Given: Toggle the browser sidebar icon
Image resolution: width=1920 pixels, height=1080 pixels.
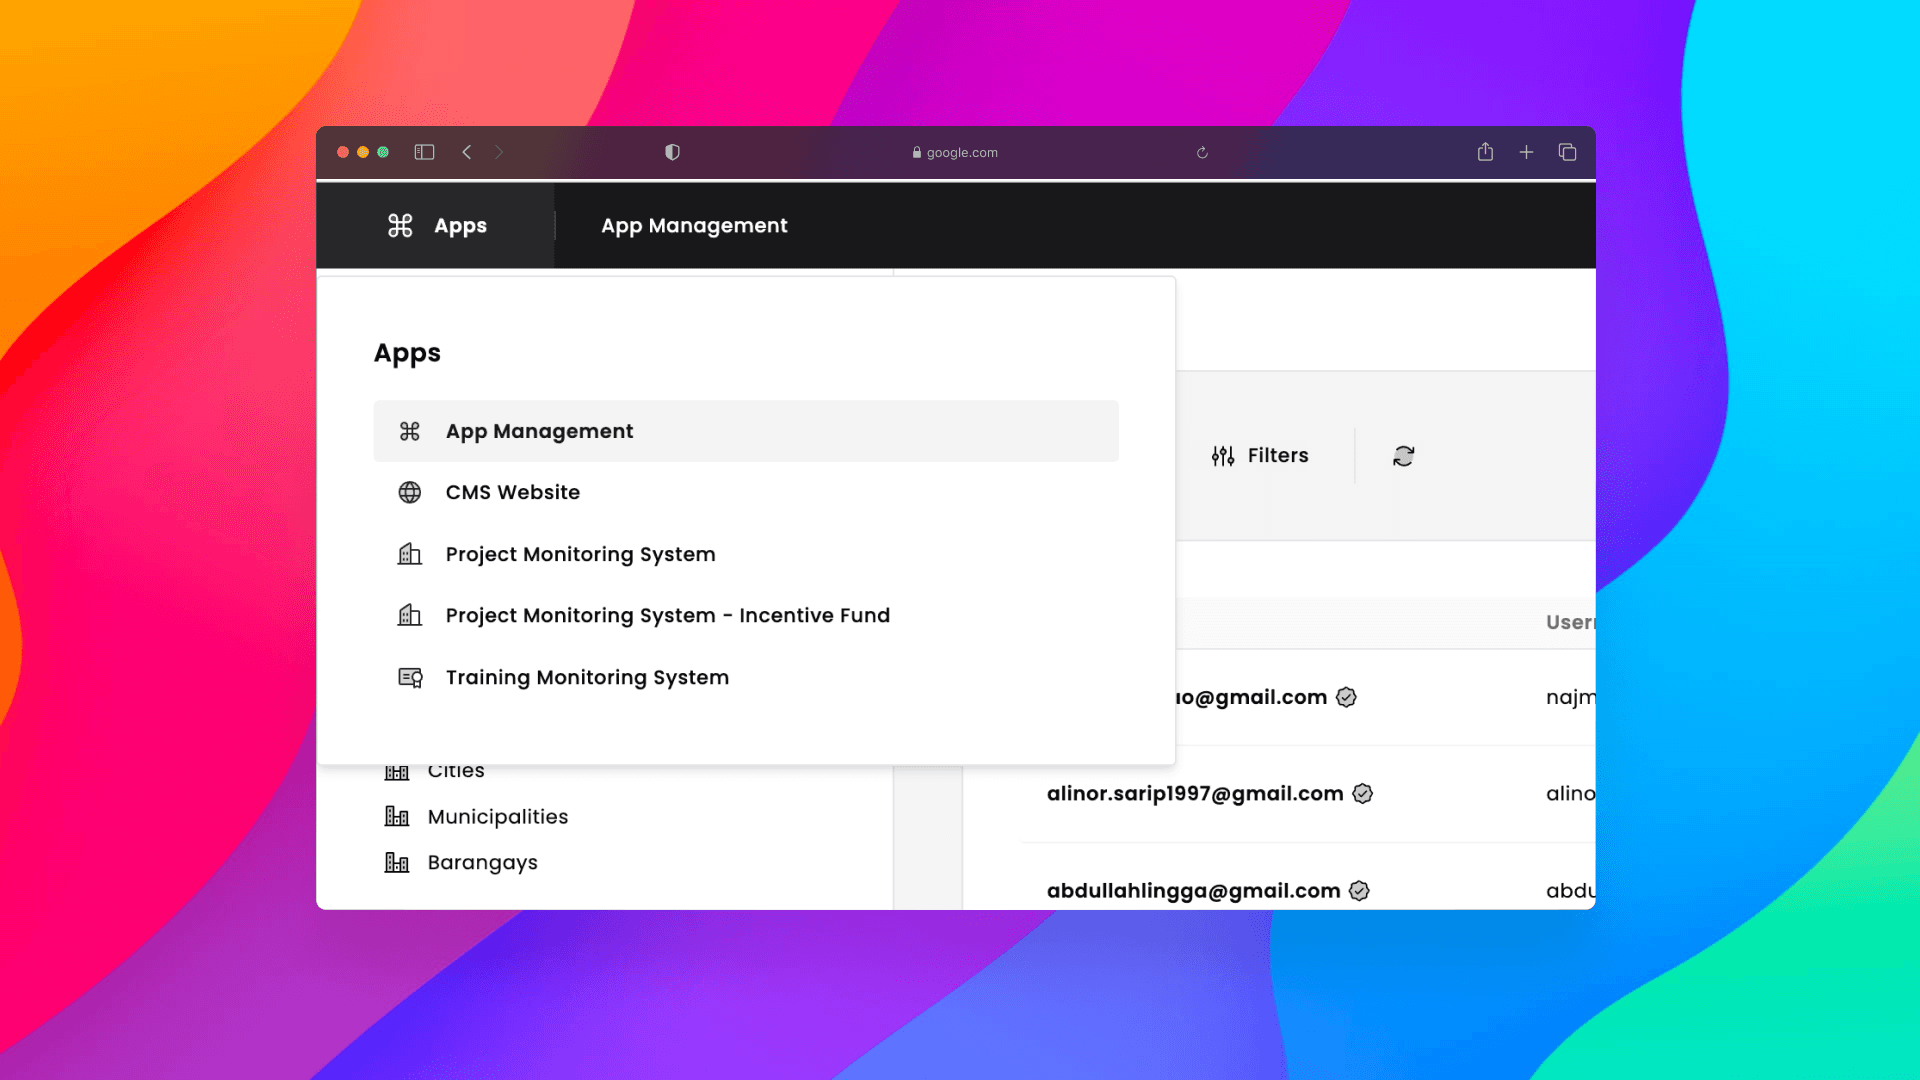Looking at the screenshot, I should [424, 152].
